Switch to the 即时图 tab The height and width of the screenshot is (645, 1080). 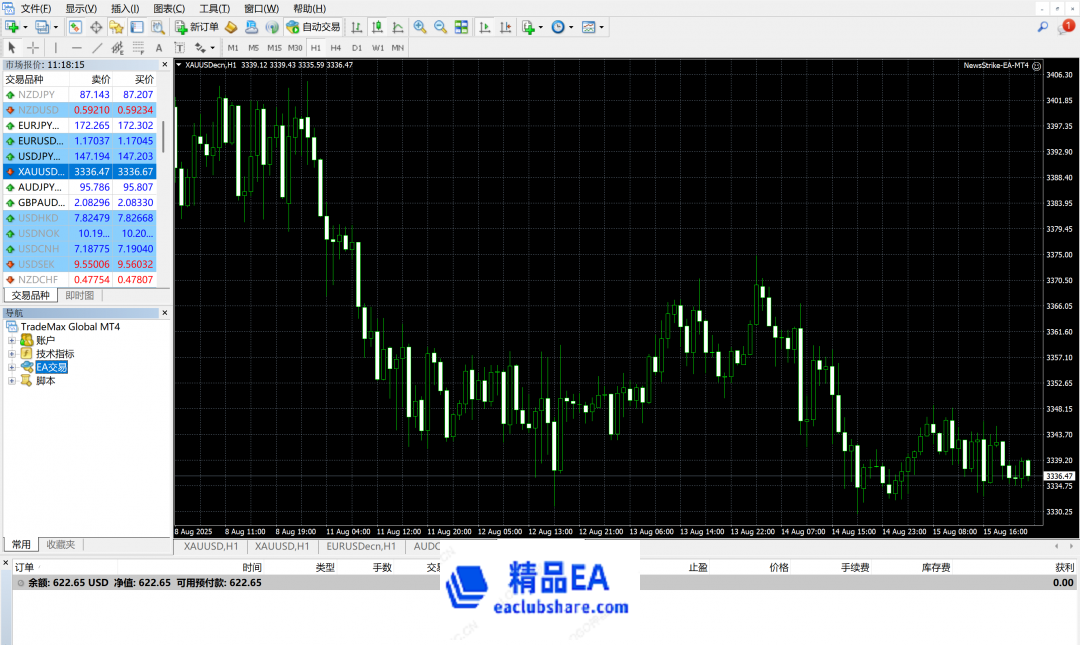point(79,295)
